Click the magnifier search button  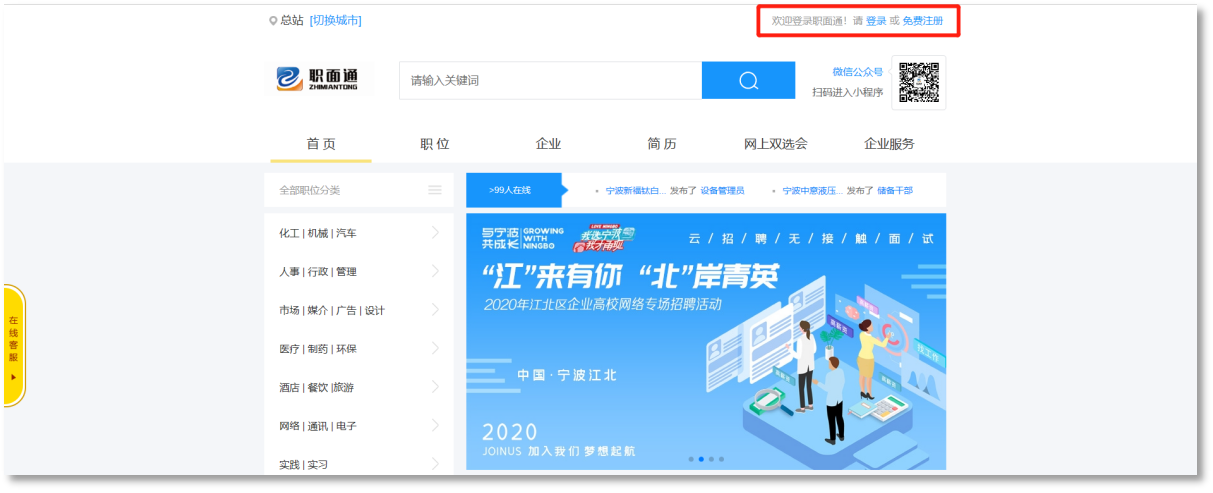[x=748, y=80]
